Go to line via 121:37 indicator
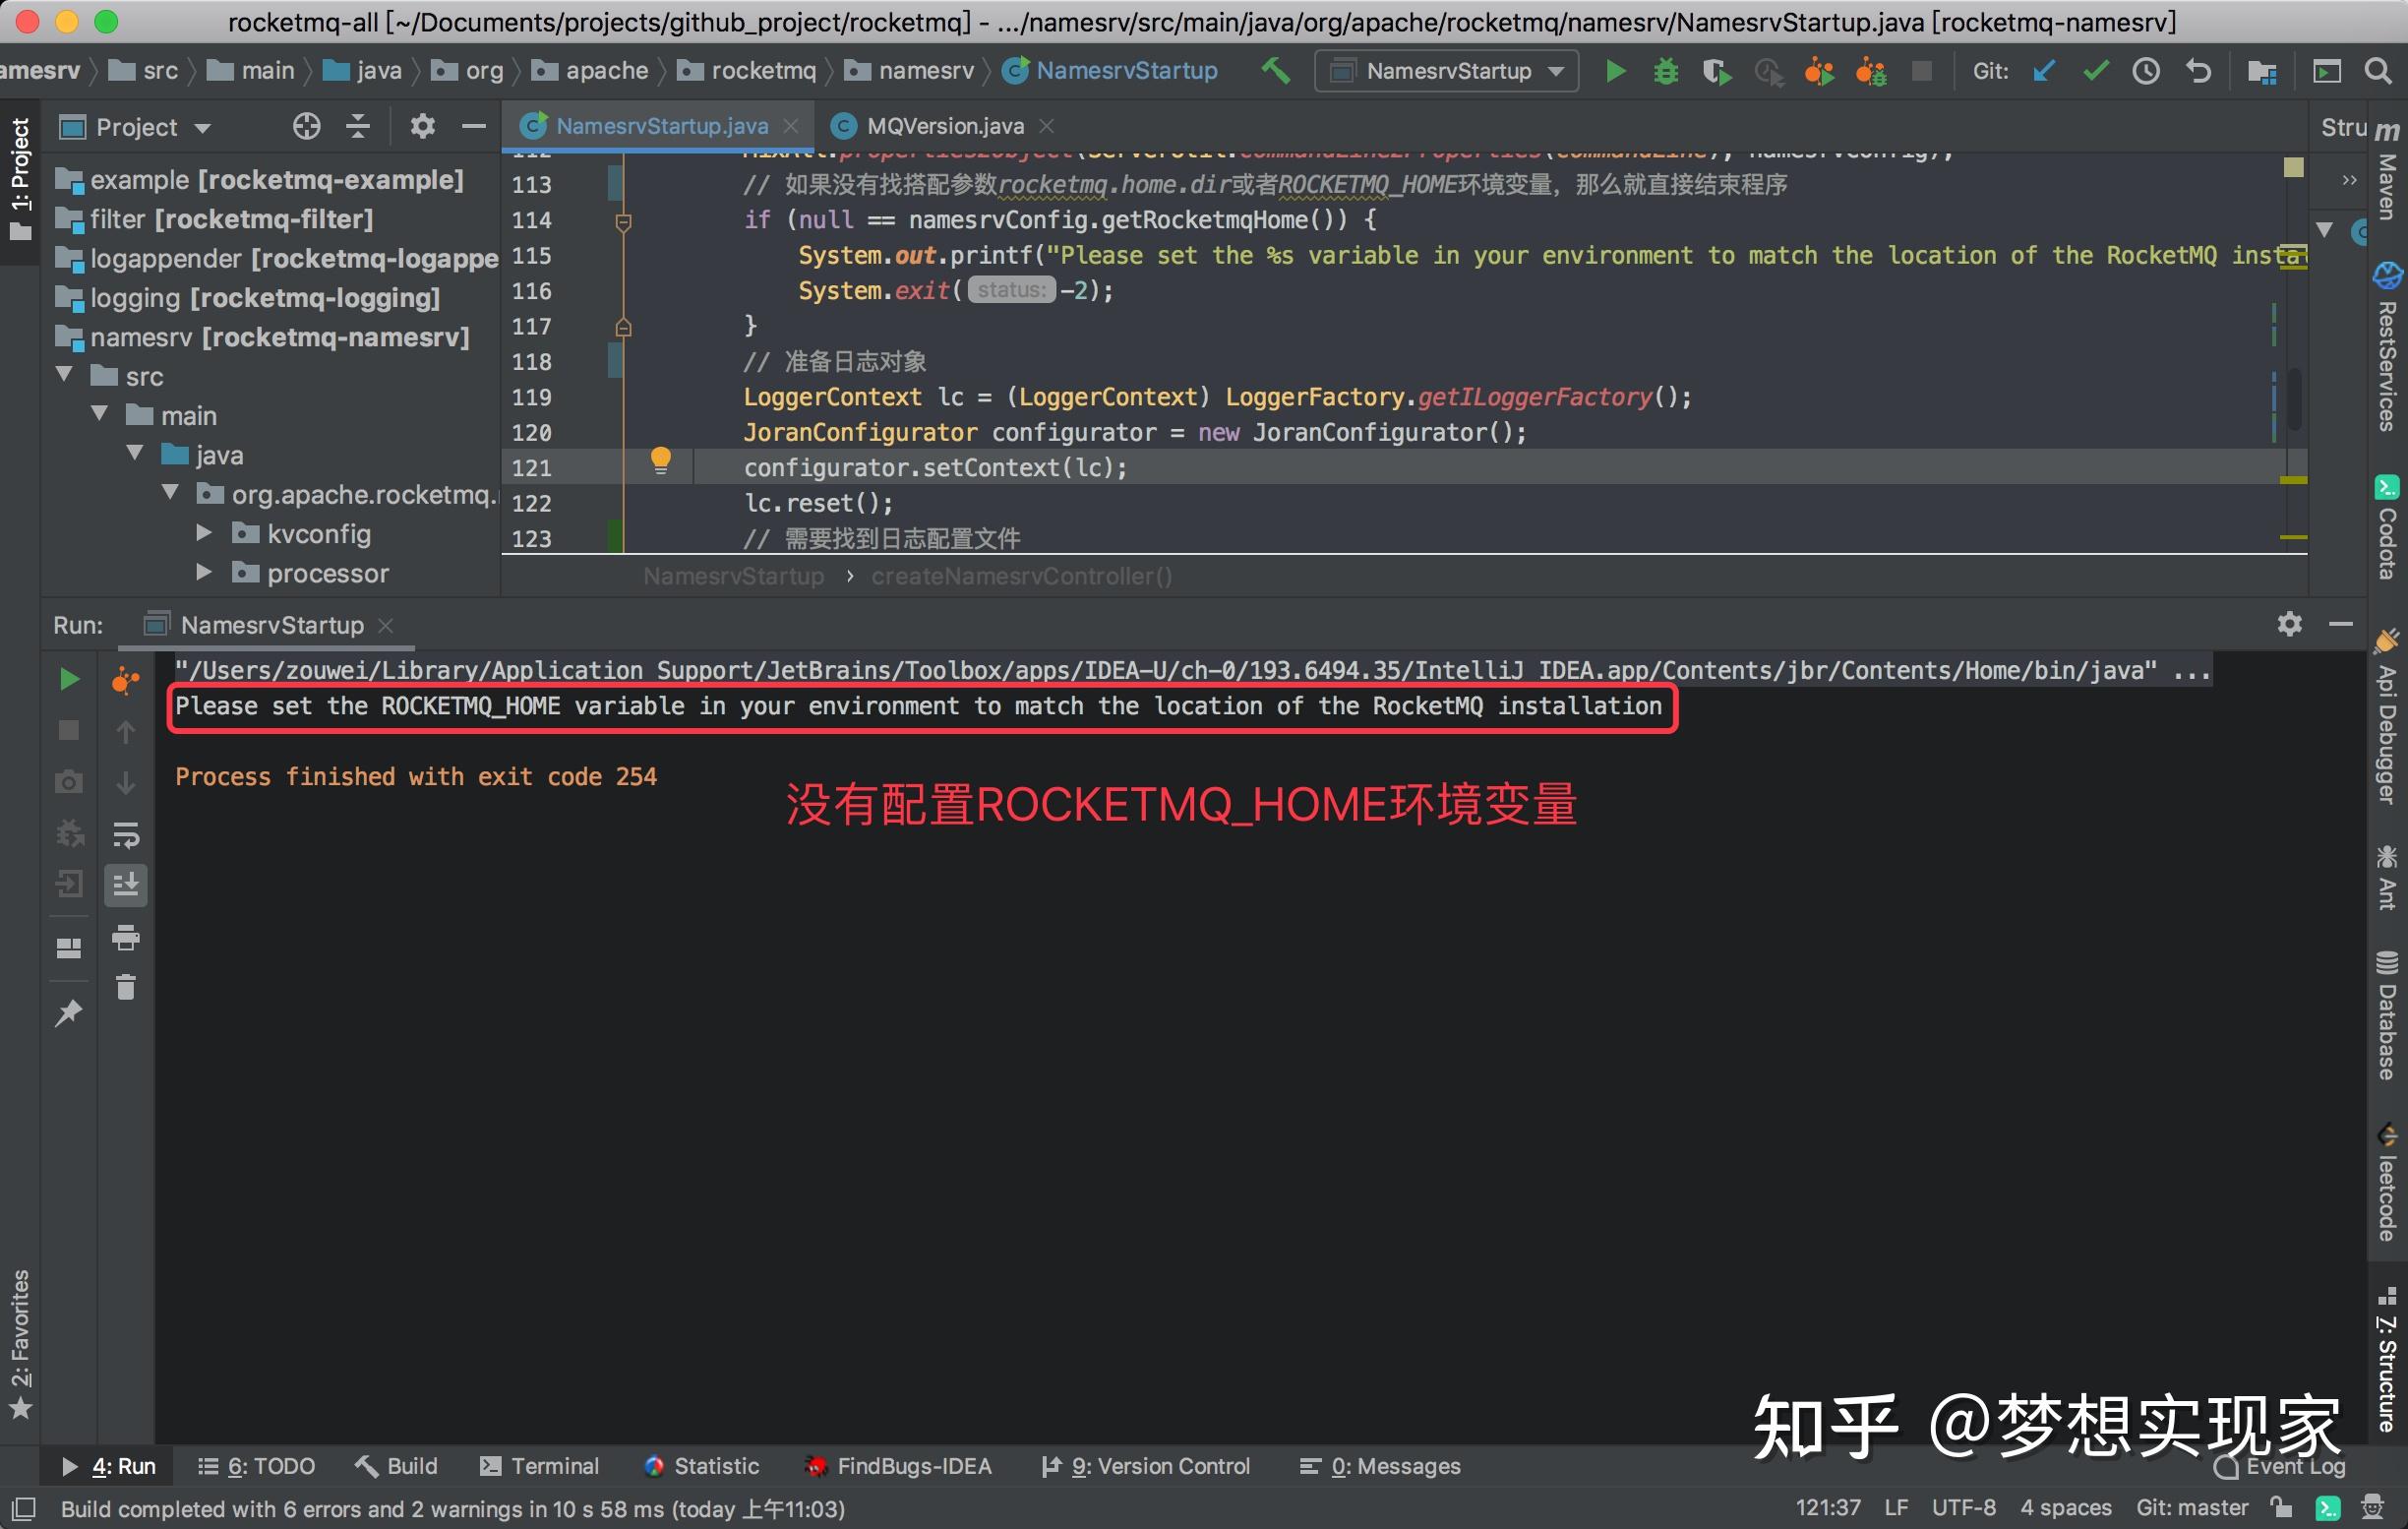The width and height of the screenshot is (2408, 1529). point(1827,1507)
